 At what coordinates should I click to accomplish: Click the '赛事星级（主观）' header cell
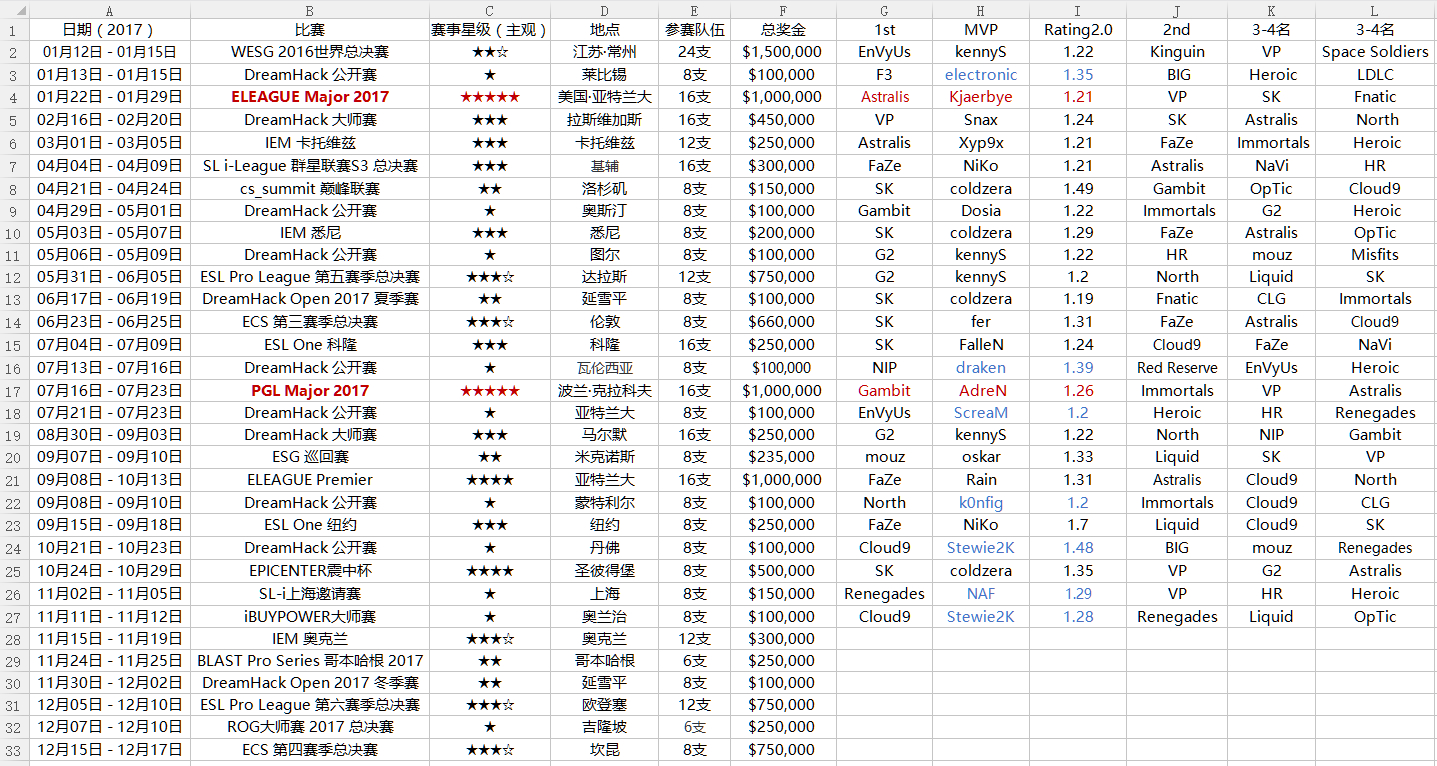point(490,30)
